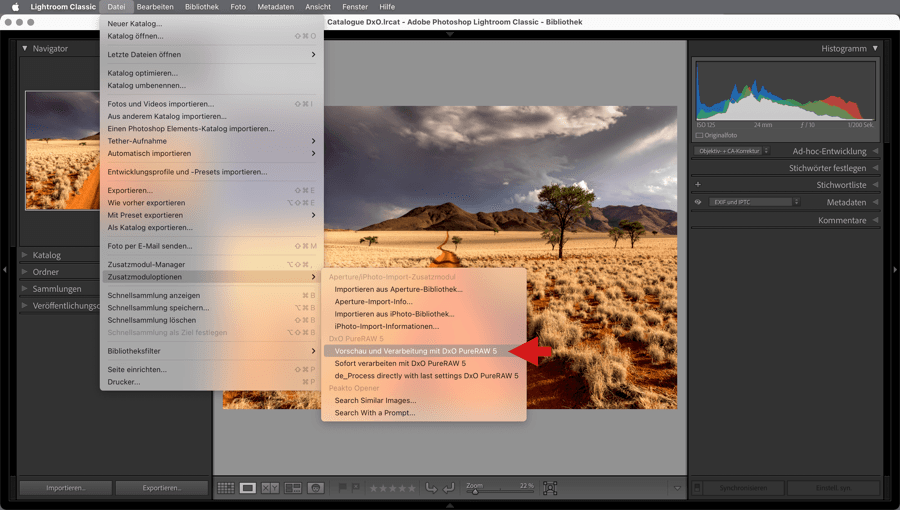Expand Tether-Aufnahme submenu
This screenshot has height=510, width=900.
211,141
